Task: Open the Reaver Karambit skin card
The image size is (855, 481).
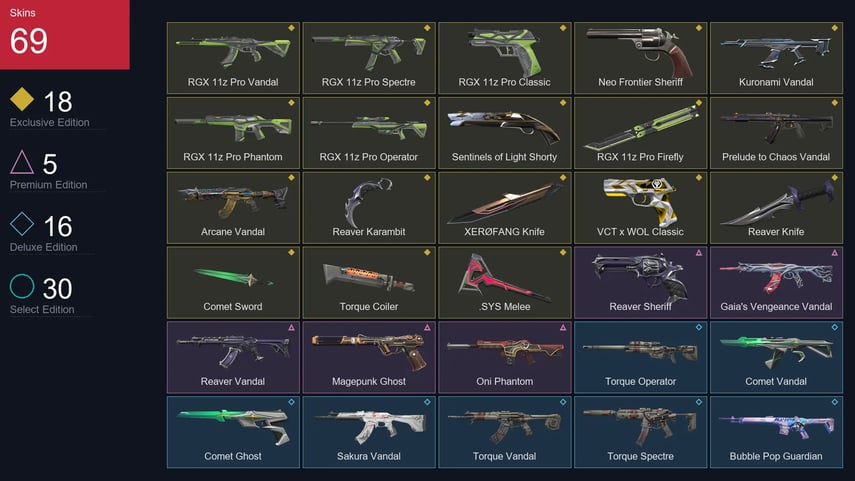Action: click(369, 208)
